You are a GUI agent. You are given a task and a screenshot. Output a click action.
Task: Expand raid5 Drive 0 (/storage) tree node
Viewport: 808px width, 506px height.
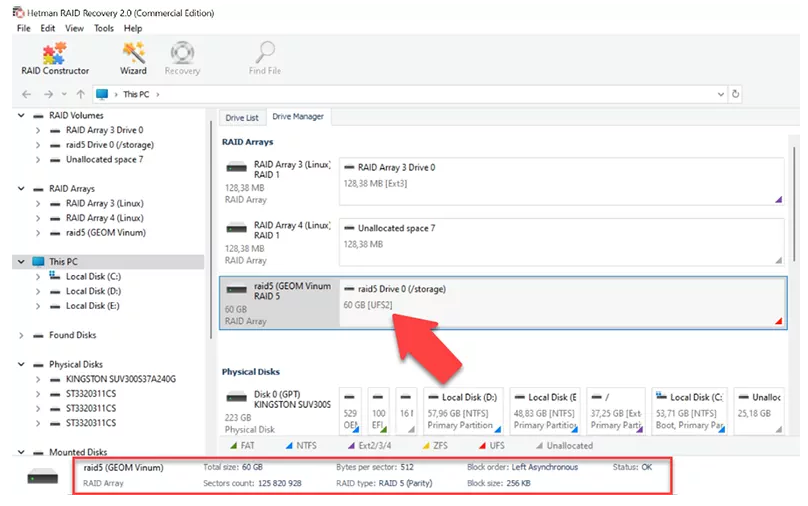[x=38, y=145]
